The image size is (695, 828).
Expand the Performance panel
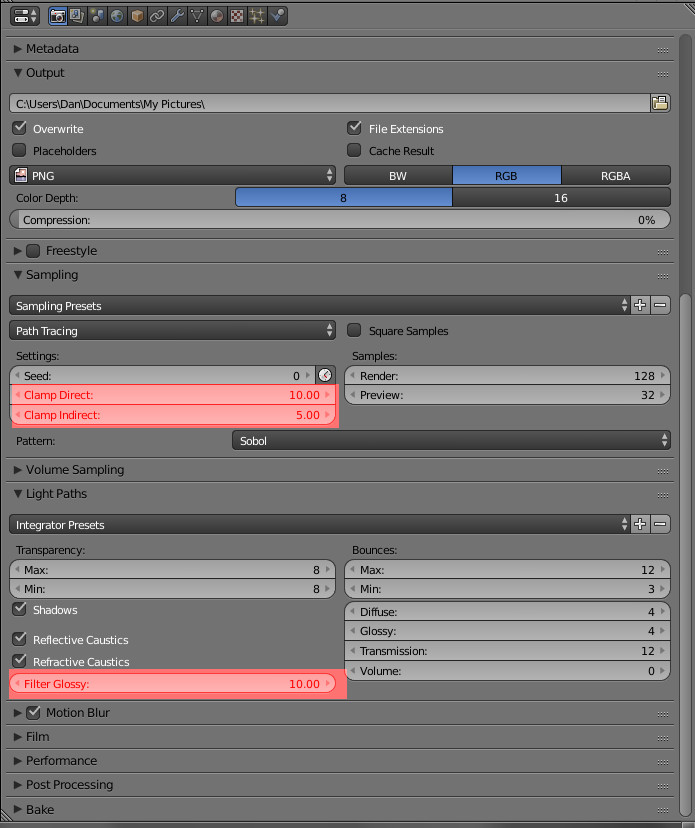click(17, 761)
